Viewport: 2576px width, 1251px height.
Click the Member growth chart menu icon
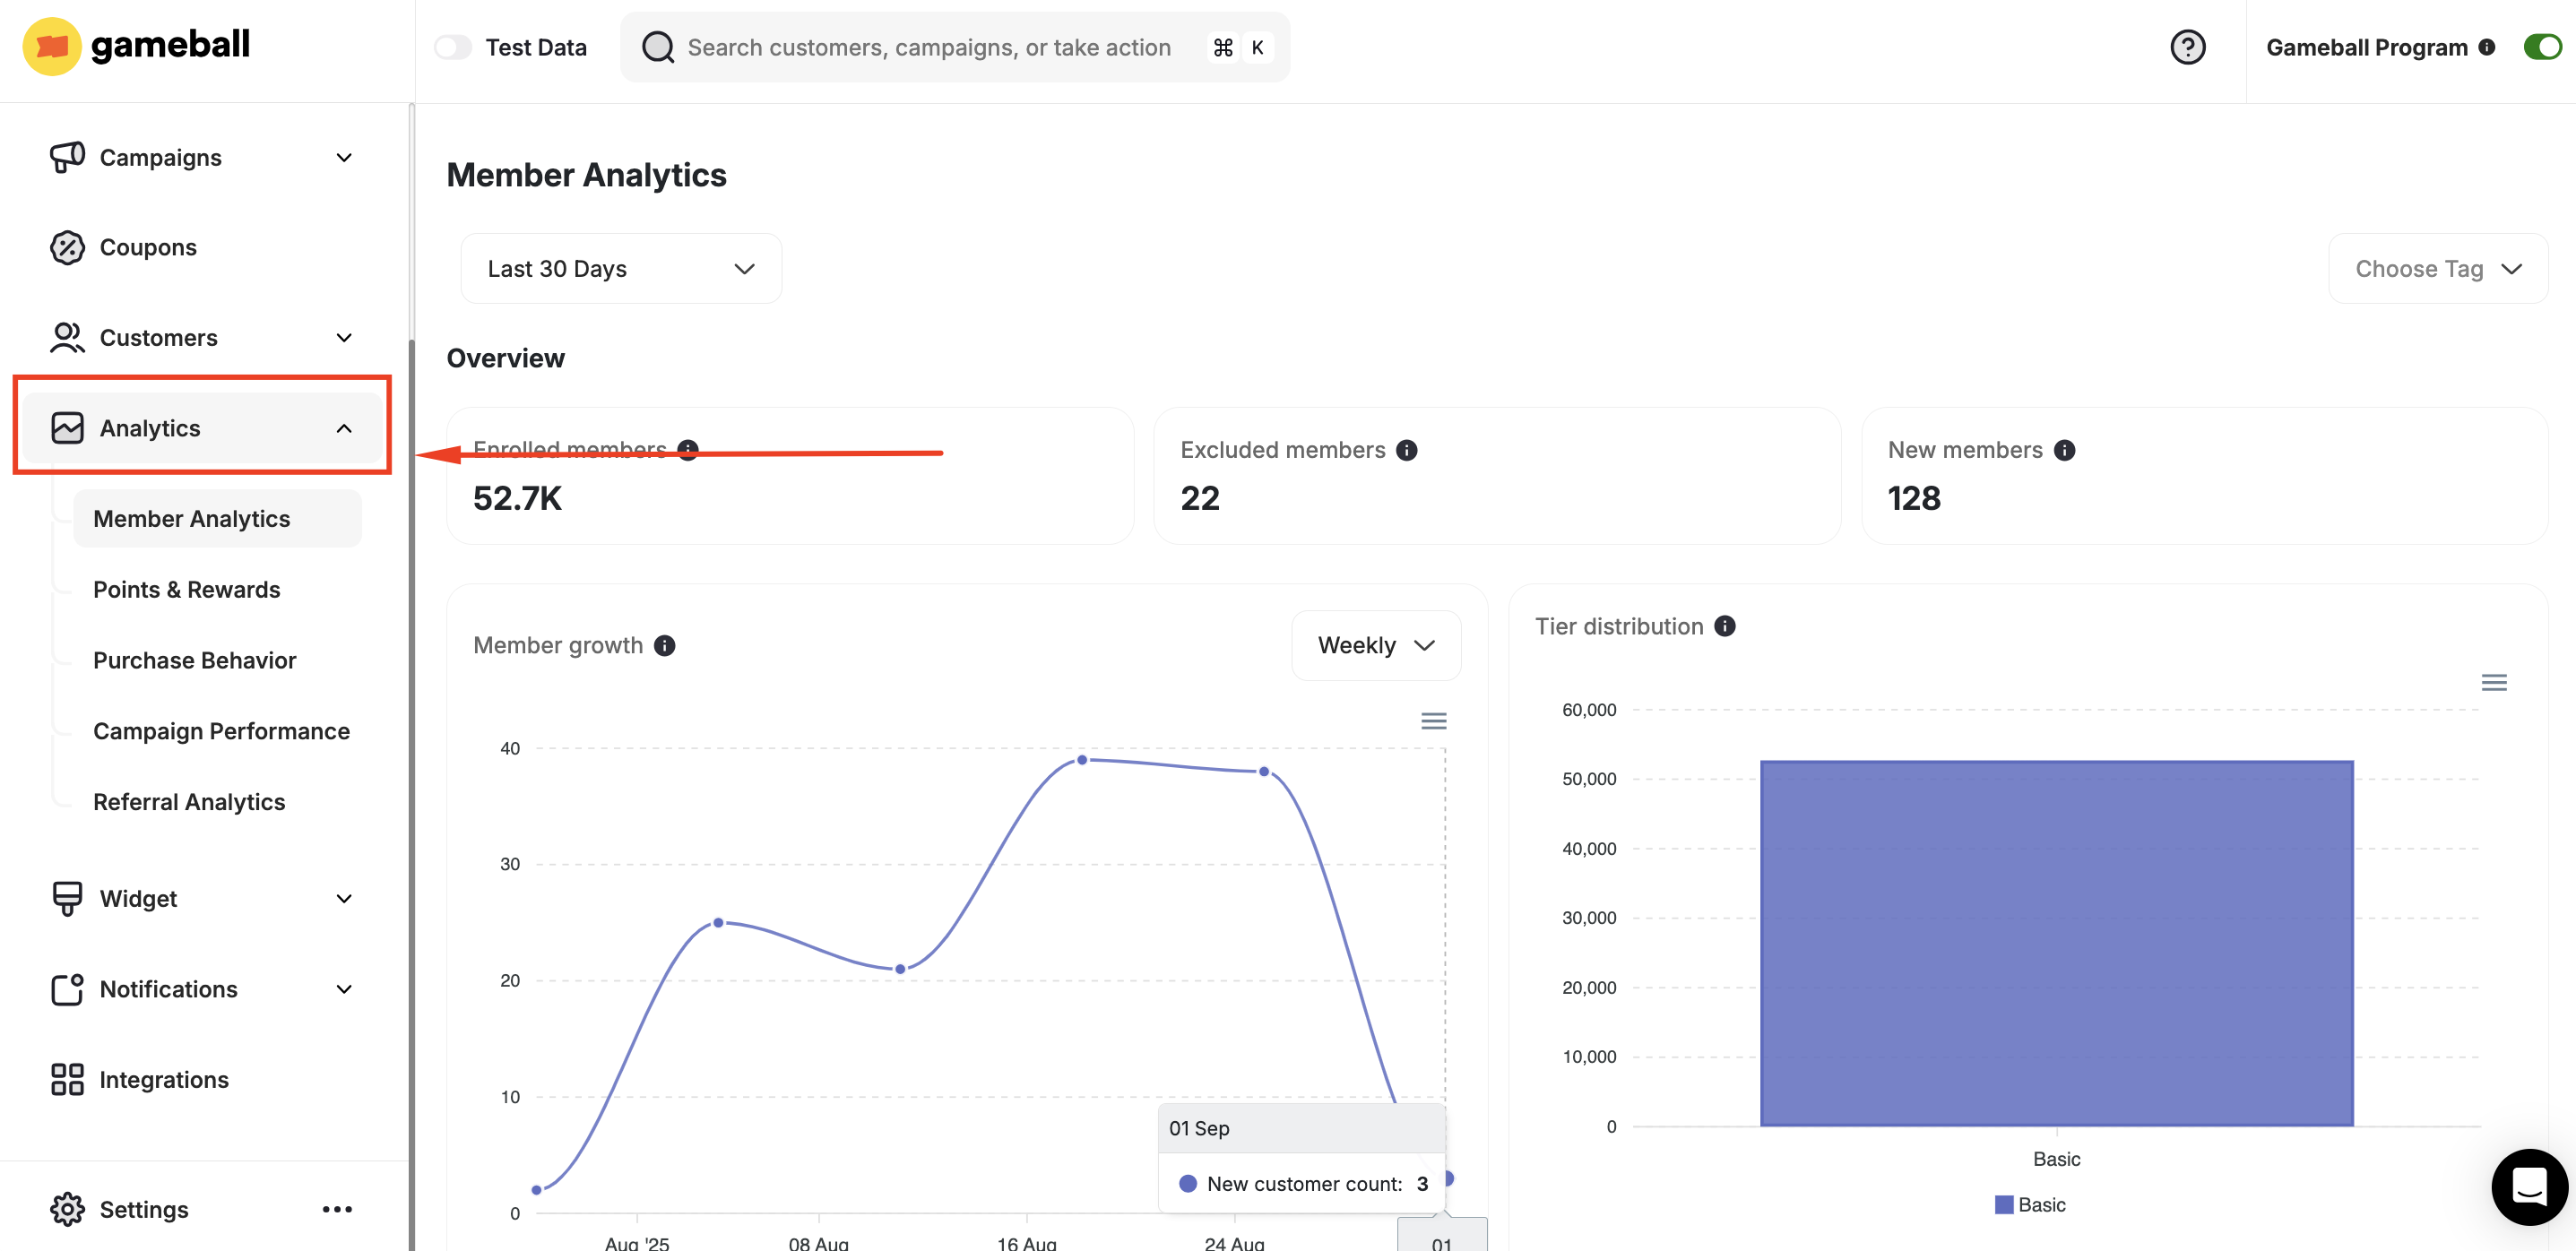[1433, 720]
